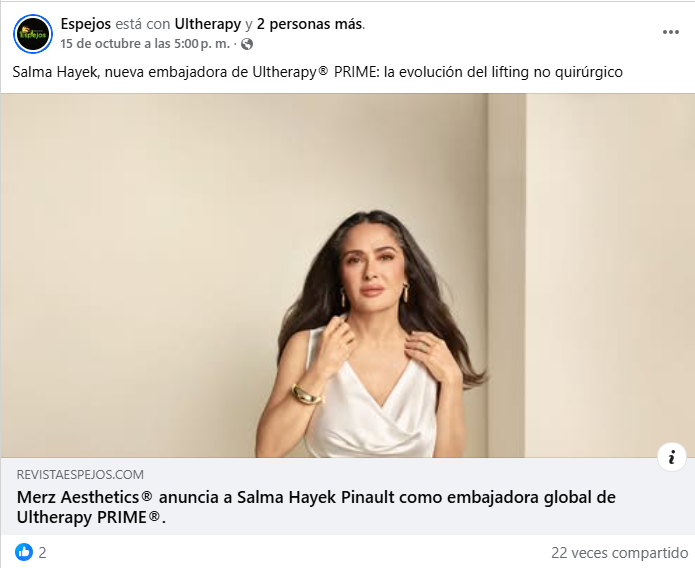Click the globe public audience icon
This screenshot has height=568, width=695.
[247, 44]
